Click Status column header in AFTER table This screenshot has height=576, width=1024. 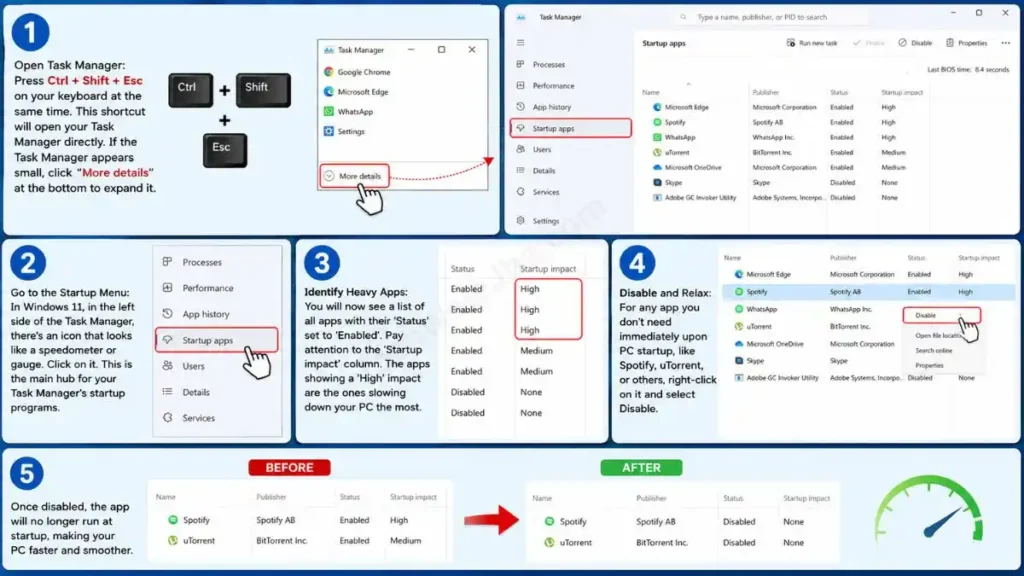click(x=733, y=498)
